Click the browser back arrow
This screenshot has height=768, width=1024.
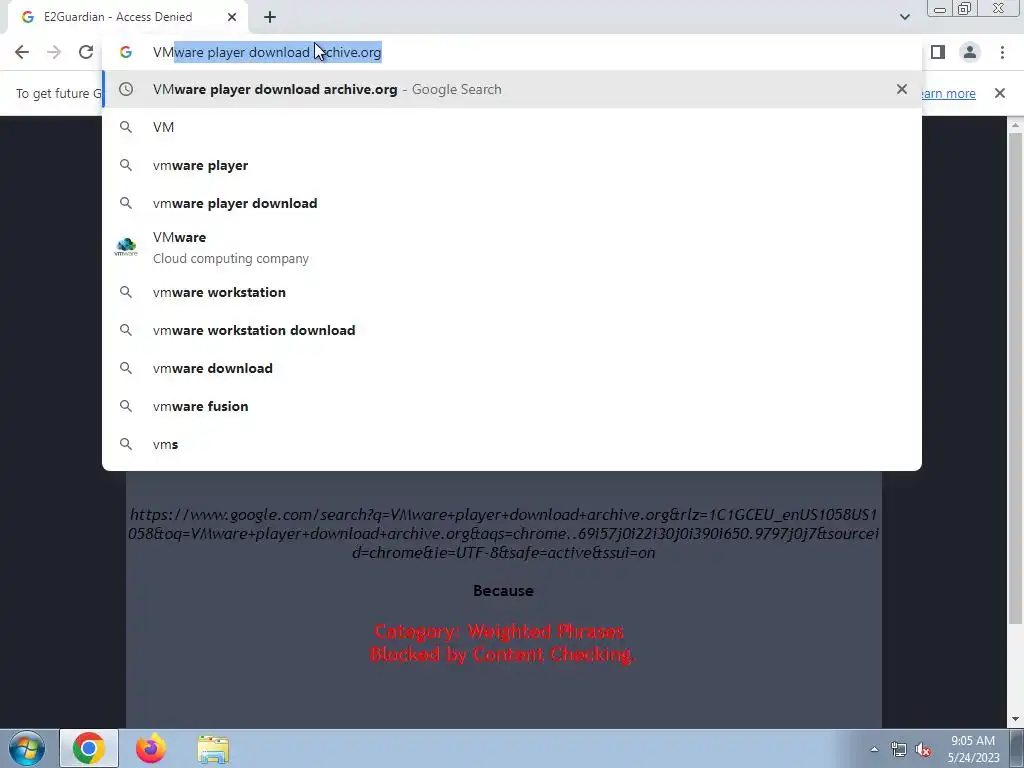(22, 52)
